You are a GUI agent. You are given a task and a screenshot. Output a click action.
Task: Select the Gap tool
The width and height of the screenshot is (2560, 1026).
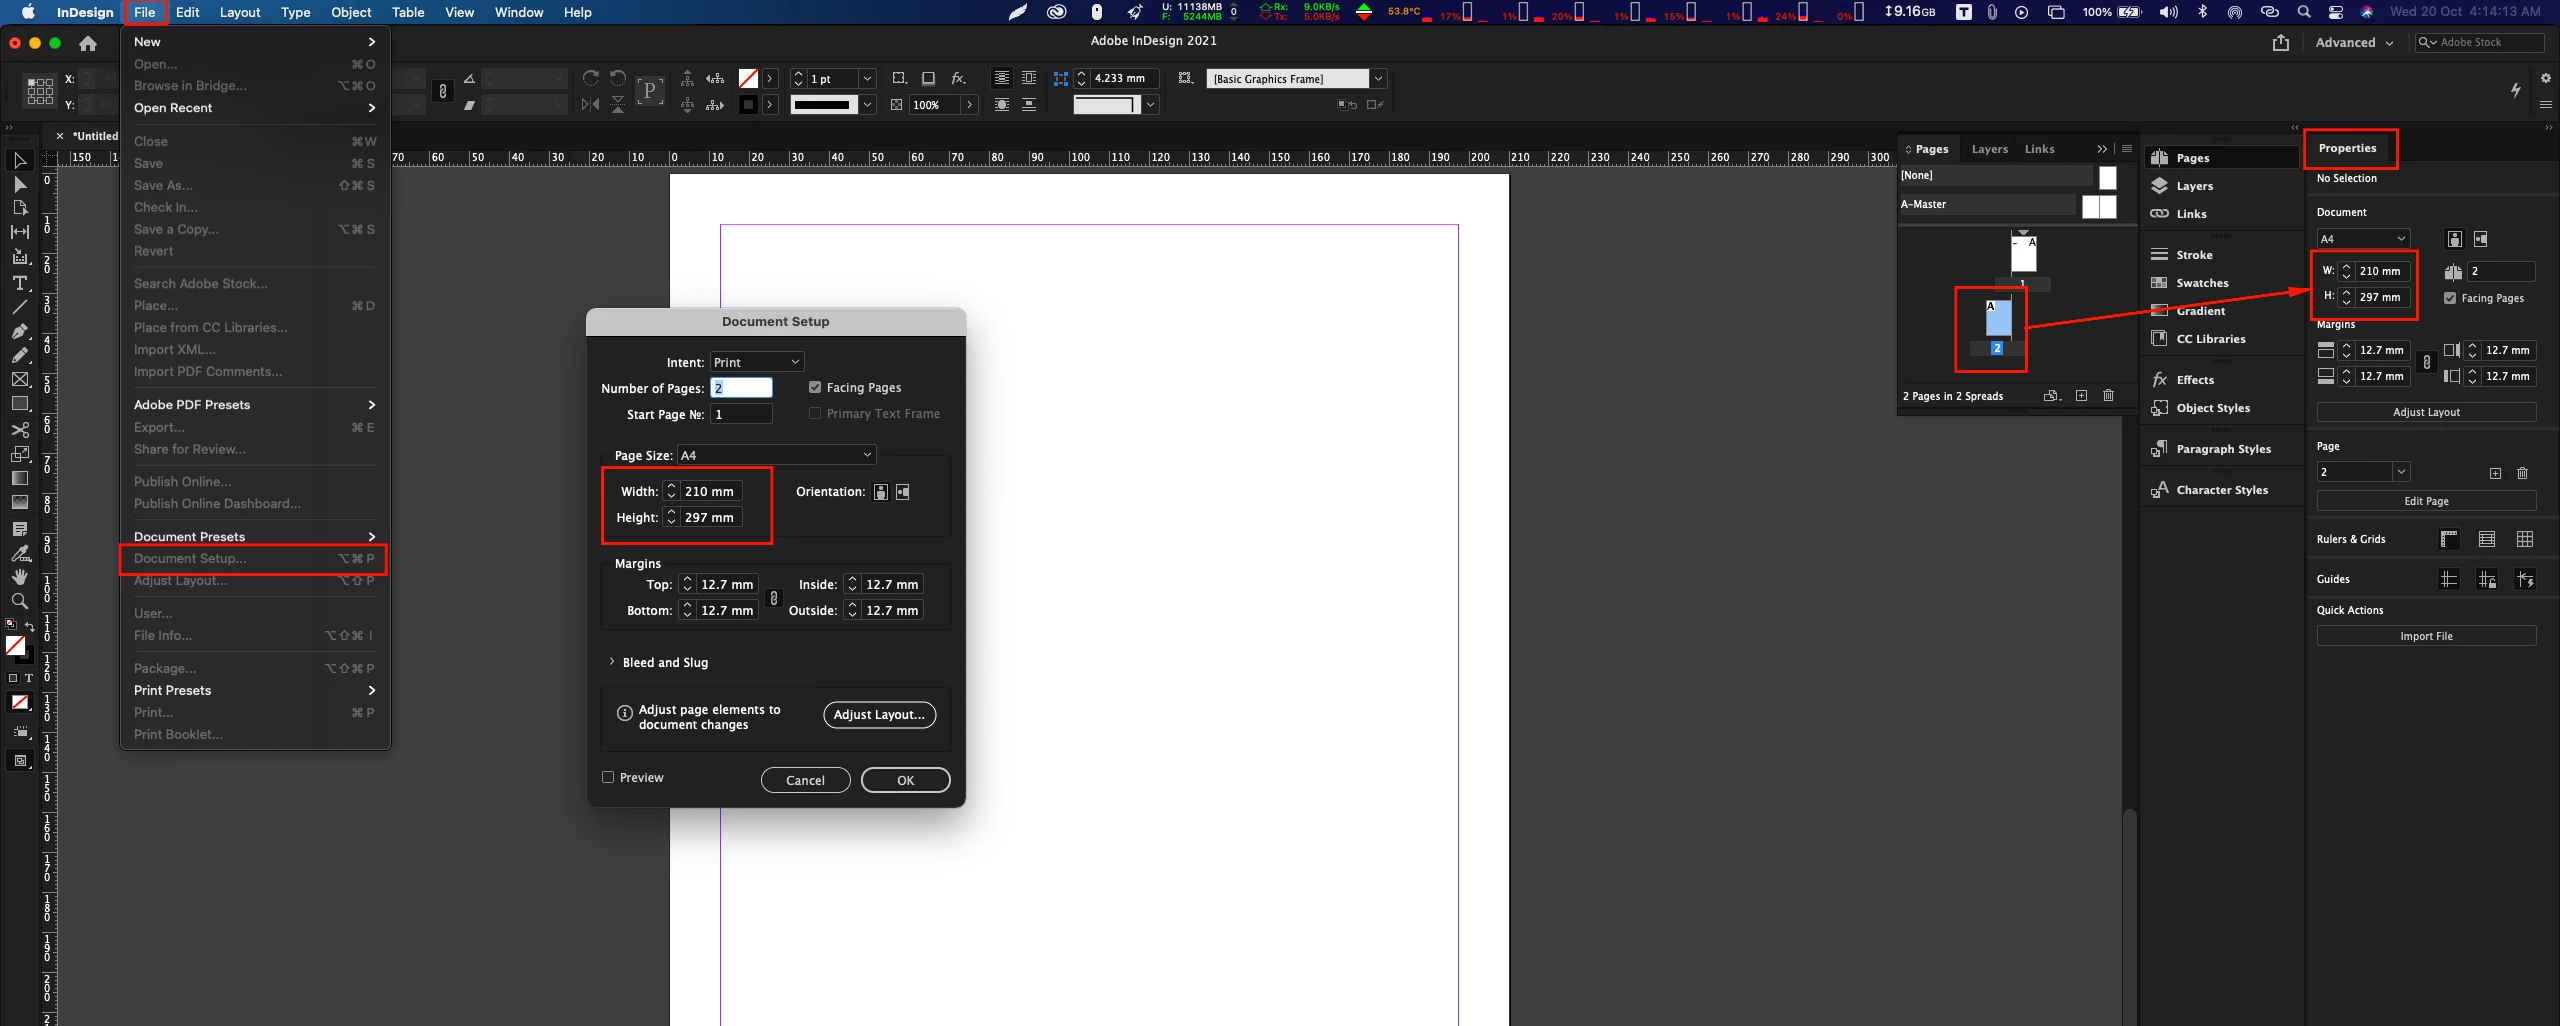[20, 232]
